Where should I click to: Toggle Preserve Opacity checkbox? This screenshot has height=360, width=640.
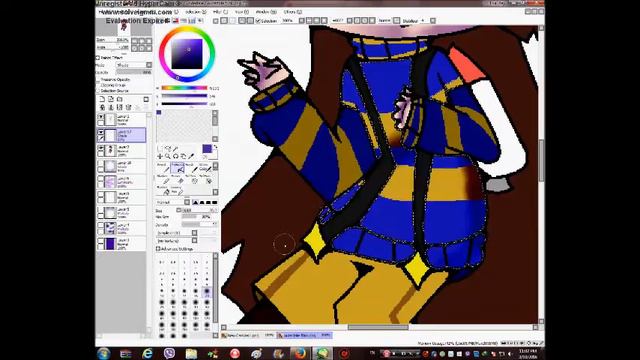pyautogui.click(x=98, y=80)
